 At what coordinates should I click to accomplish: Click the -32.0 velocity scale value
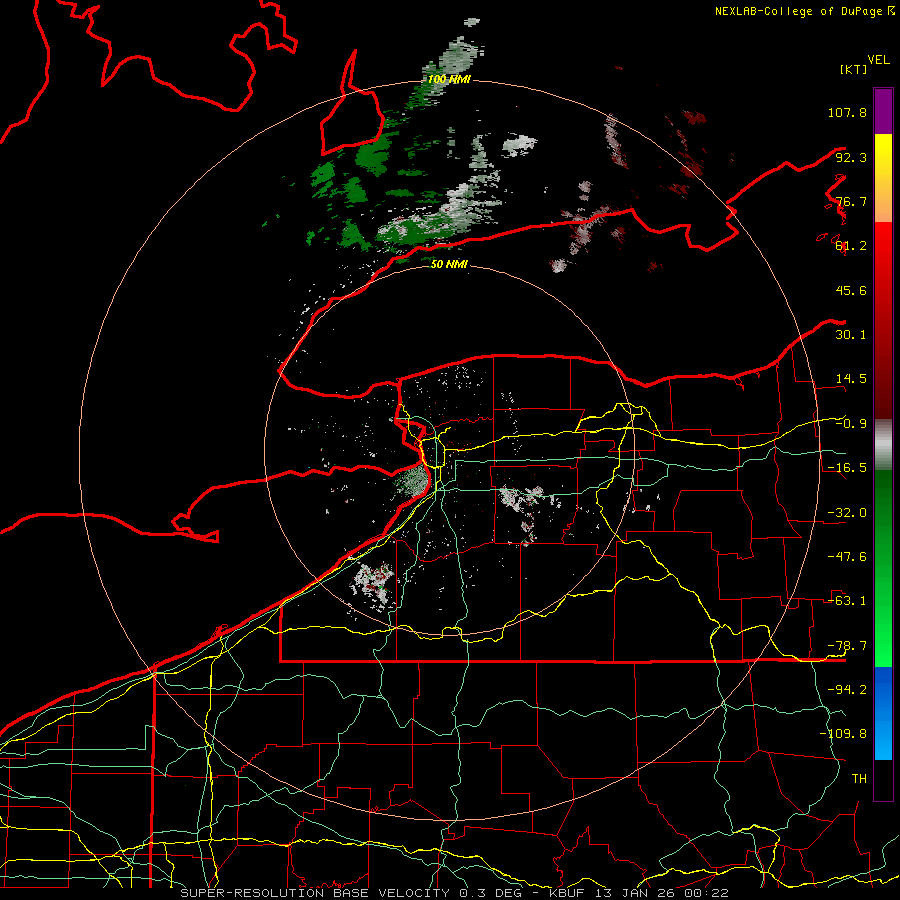coord(847,513)
